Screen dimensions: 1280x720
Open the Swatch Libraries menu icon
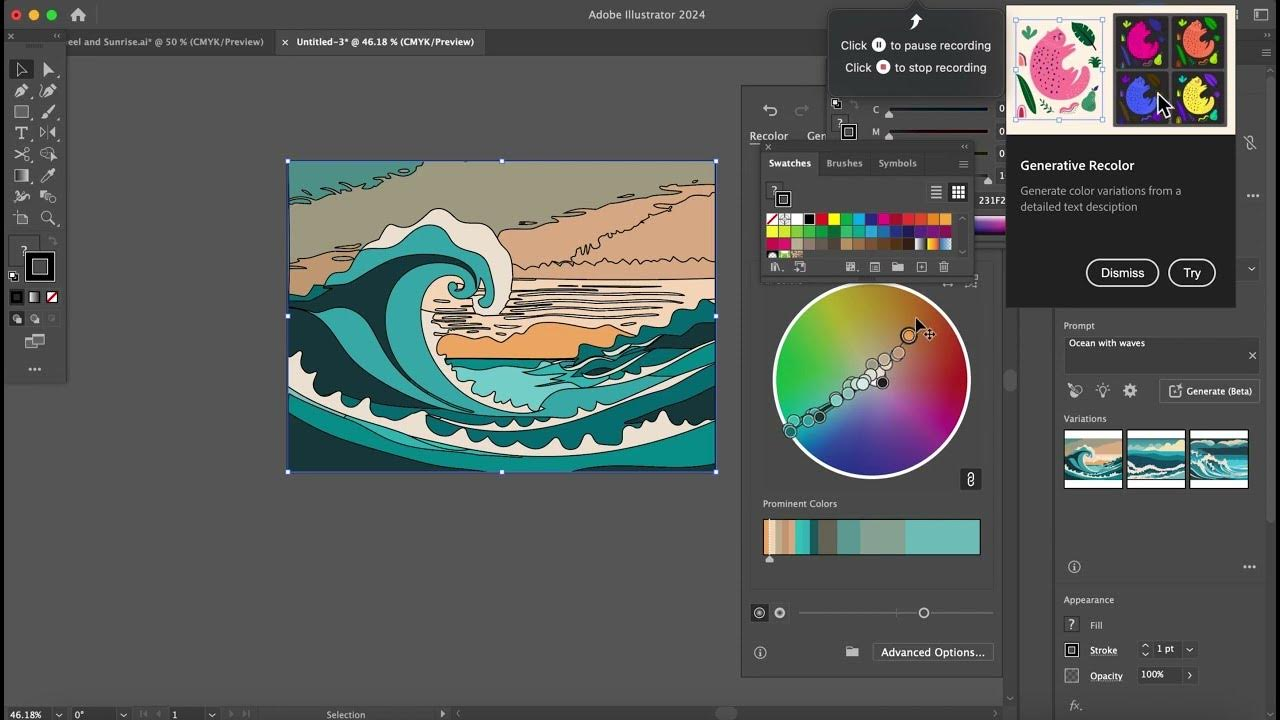tap(776, 267)
